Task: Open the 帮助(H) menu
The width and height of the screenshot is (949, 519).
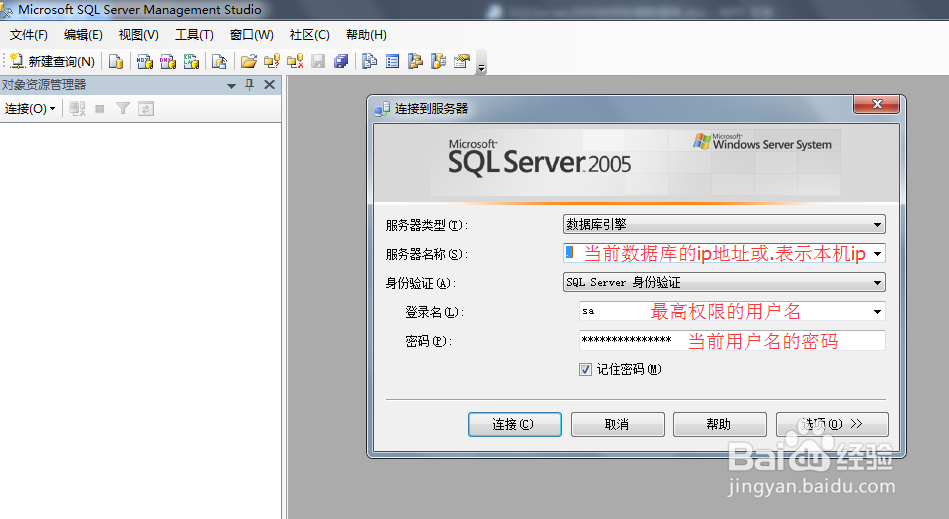Action: click(366, 34)
